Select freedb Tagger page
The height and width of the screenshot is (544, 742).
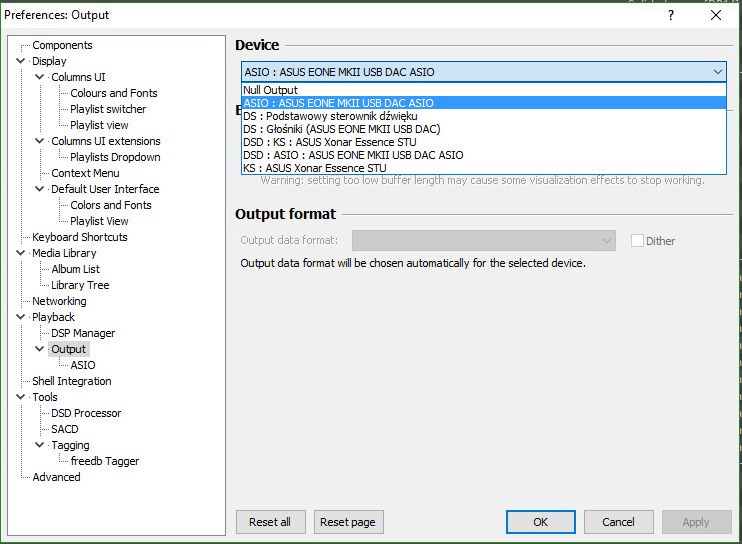105,461
